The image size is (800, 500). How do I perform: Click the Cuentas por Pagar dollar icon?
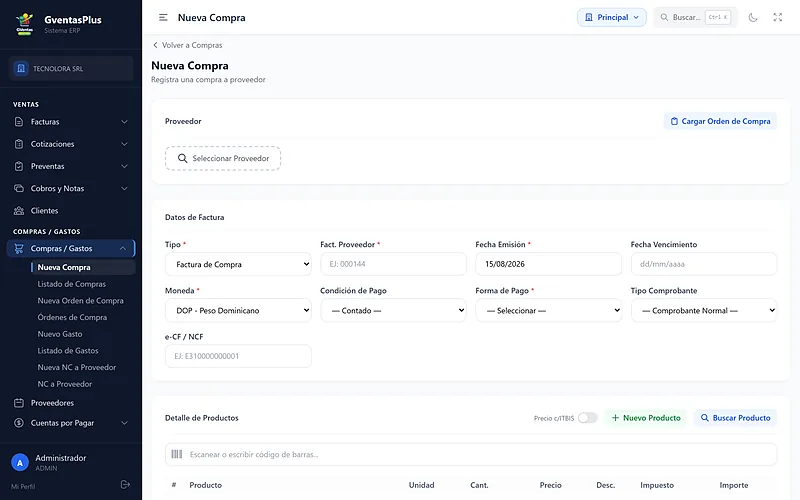point(19,423)
